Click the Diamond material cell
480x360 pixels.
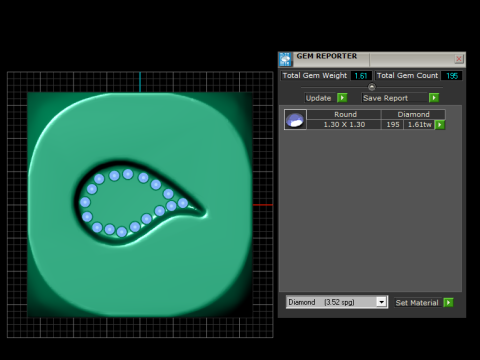tap(413, 114)
